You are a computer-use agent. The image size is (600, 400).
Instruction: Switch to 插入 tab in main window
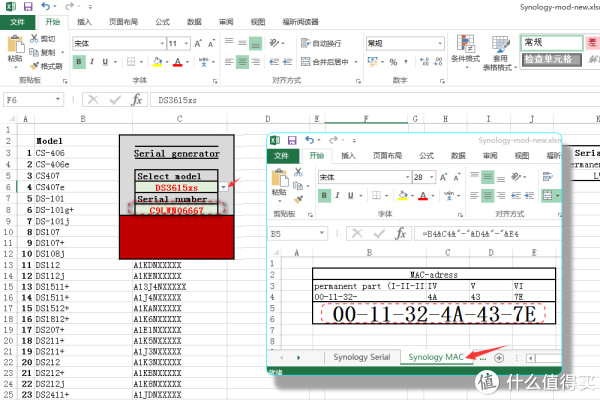pyautogui.click(x=84, y=22)
